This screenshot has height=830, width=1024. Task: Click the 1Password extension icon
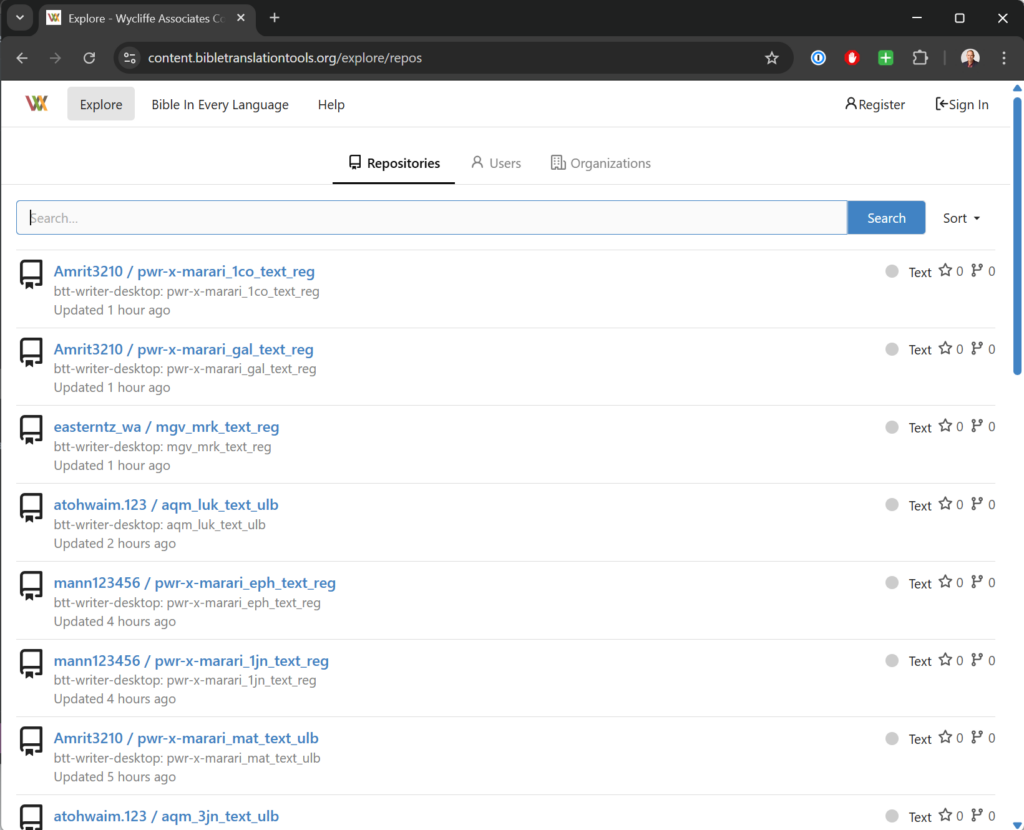tap(818, 58)
